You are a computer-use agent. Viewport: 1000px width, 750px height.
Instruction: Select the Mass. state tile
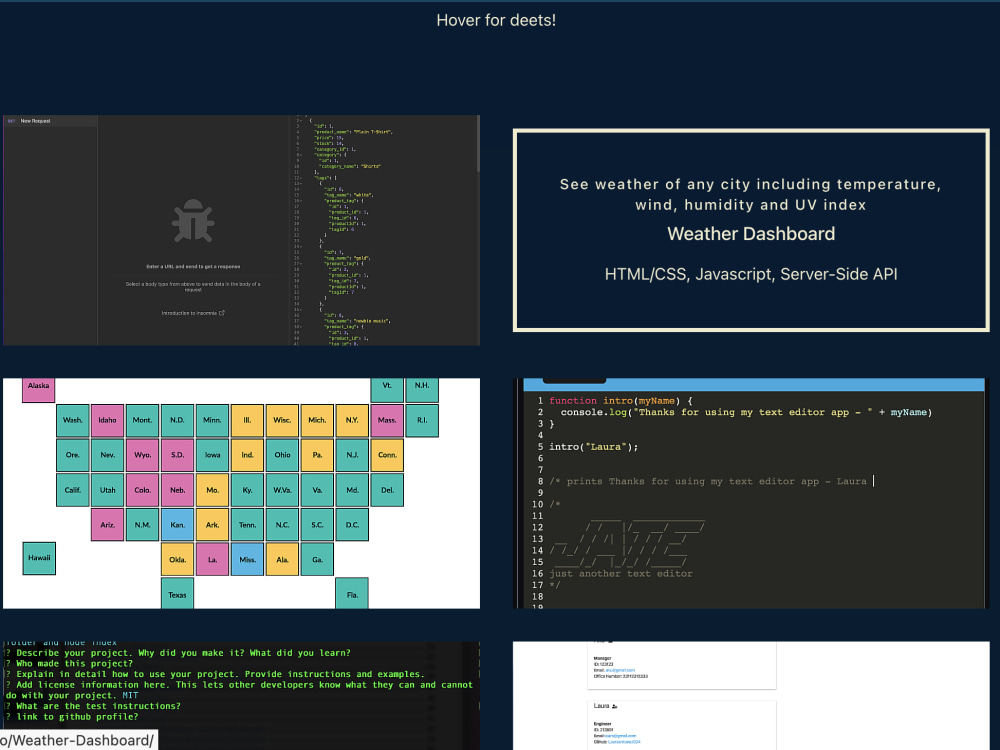click(387, 420)
